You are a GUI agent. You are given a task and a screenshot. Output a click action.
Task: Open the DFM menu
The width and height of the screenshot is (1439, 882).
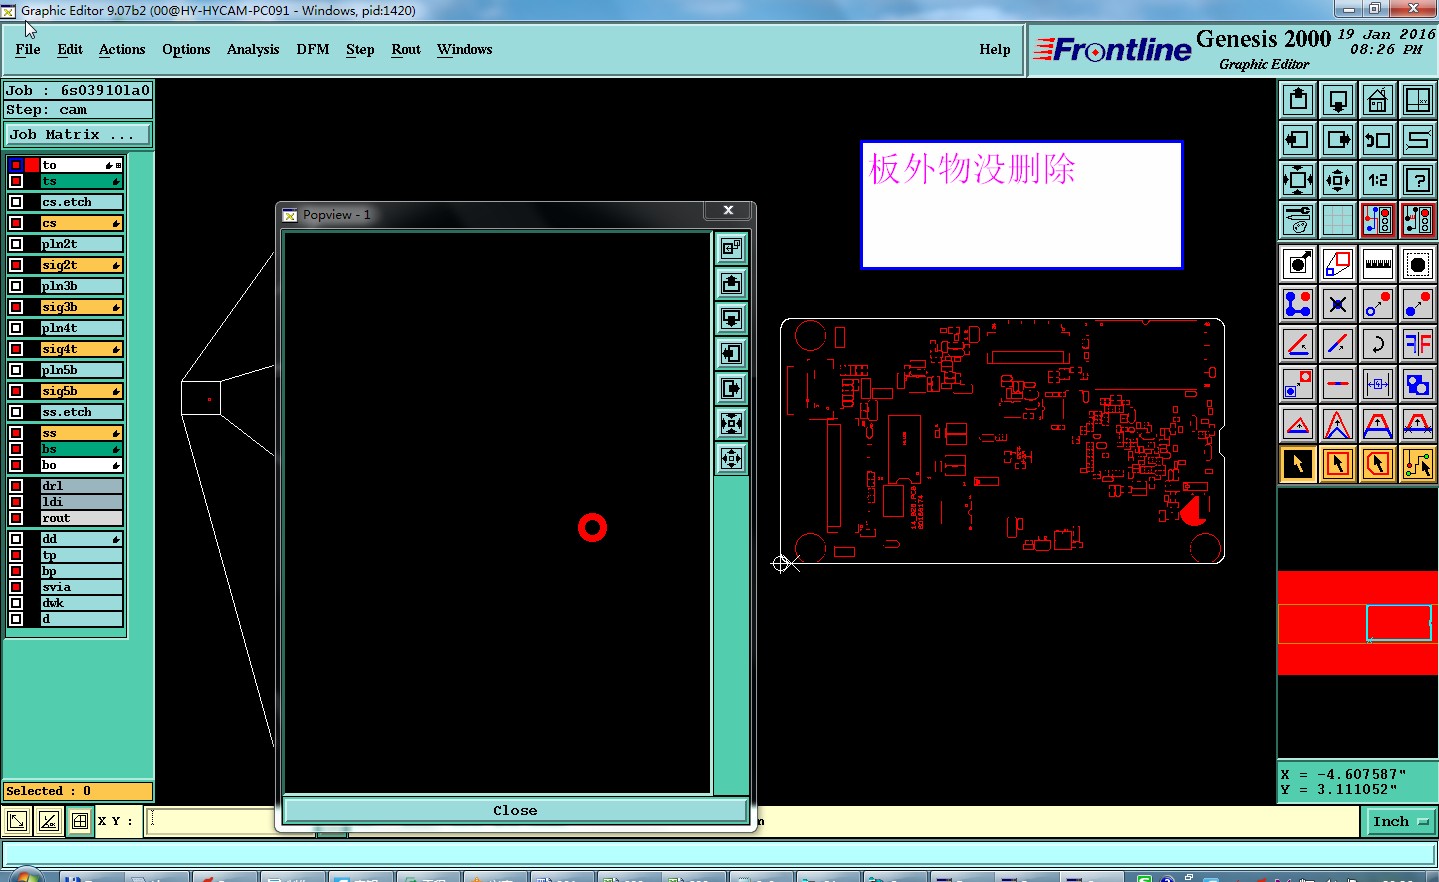[x=313, y=49]
